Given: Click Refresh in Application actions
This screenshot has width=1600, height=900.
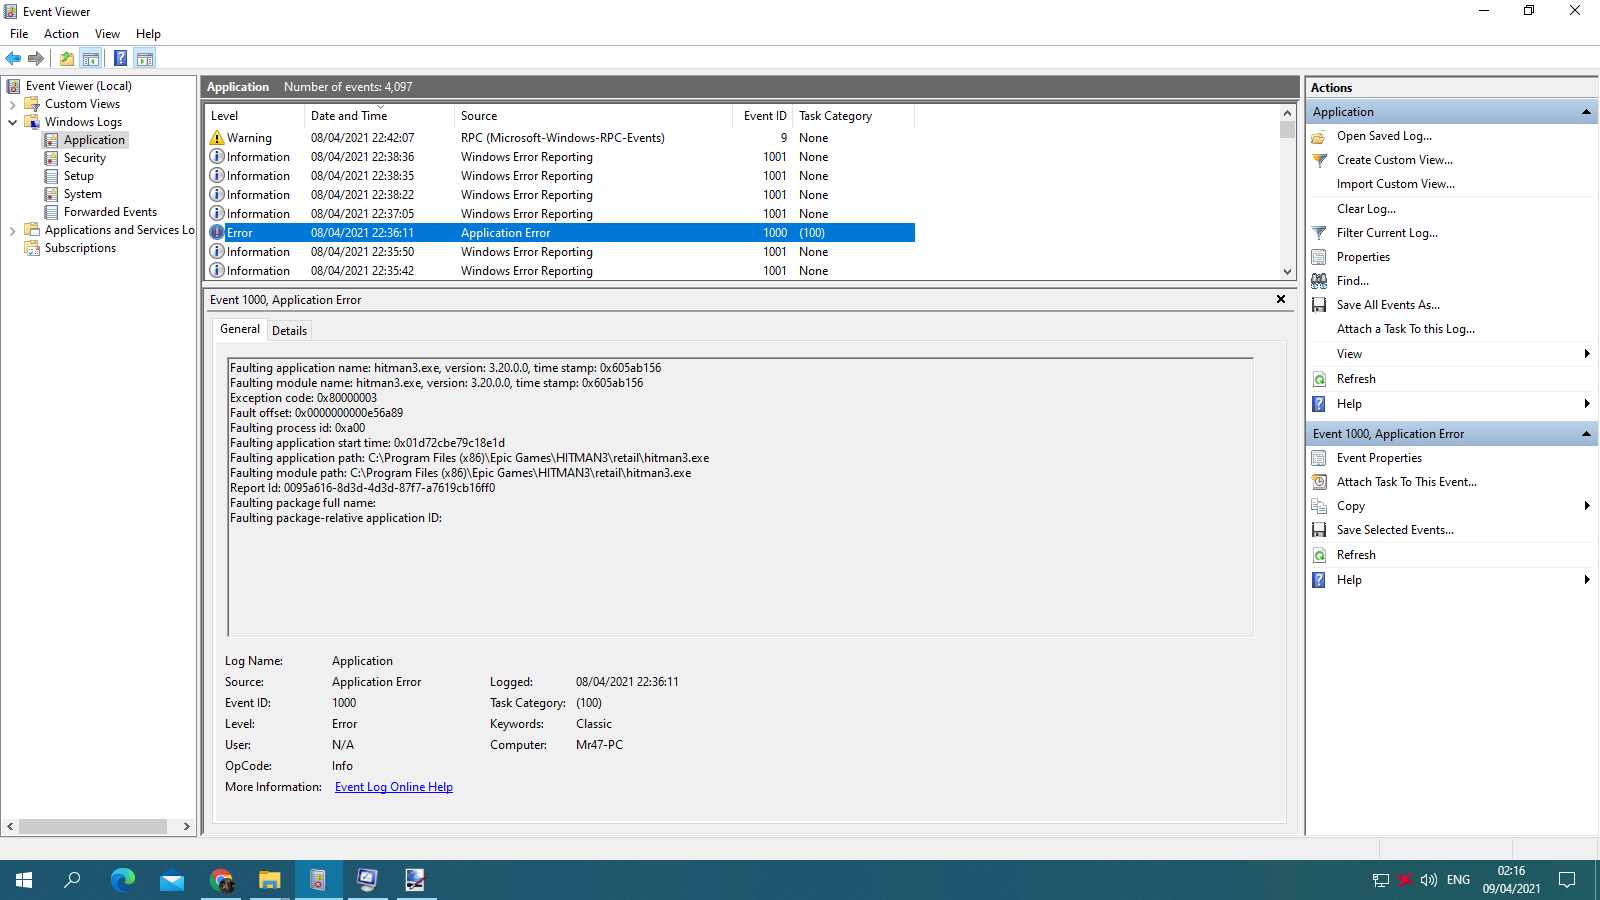Looking at the screenshot, I should point(1356,379).
